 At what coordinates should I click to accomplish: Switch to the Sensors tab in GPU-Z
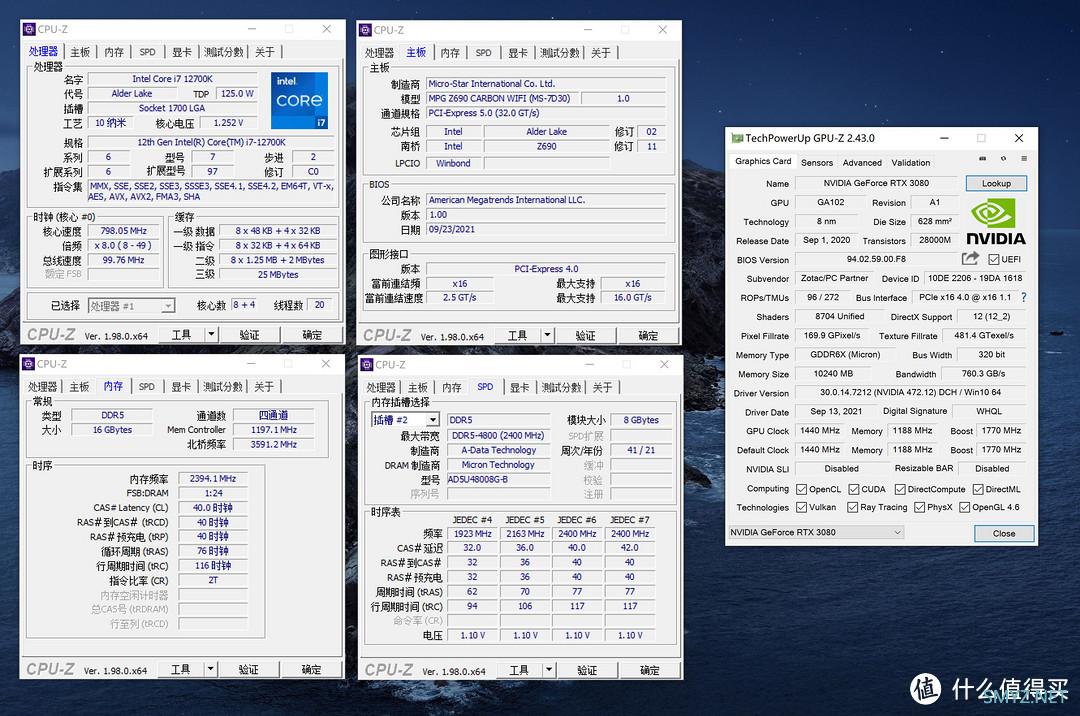(x=817, y=162)
